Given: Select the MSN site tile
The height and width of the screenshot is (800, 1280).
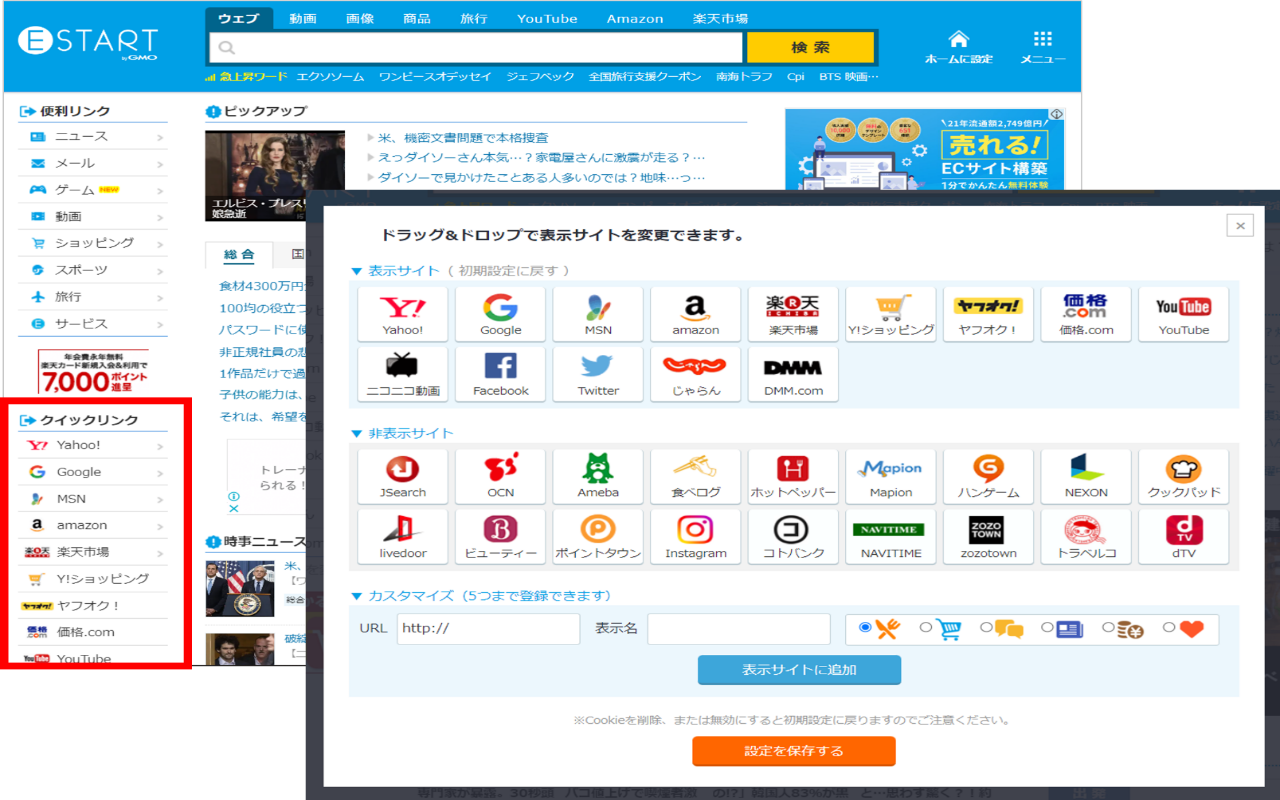Looking at the screenshot, I should pos(598,315).
